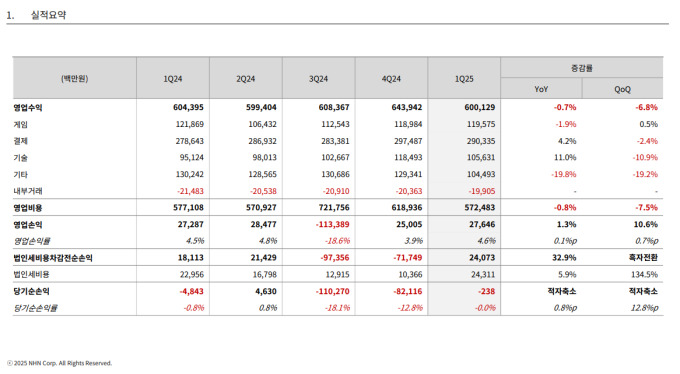Click the 1Q24 column header
Screen dimensions: 680x374
point(173,79)
